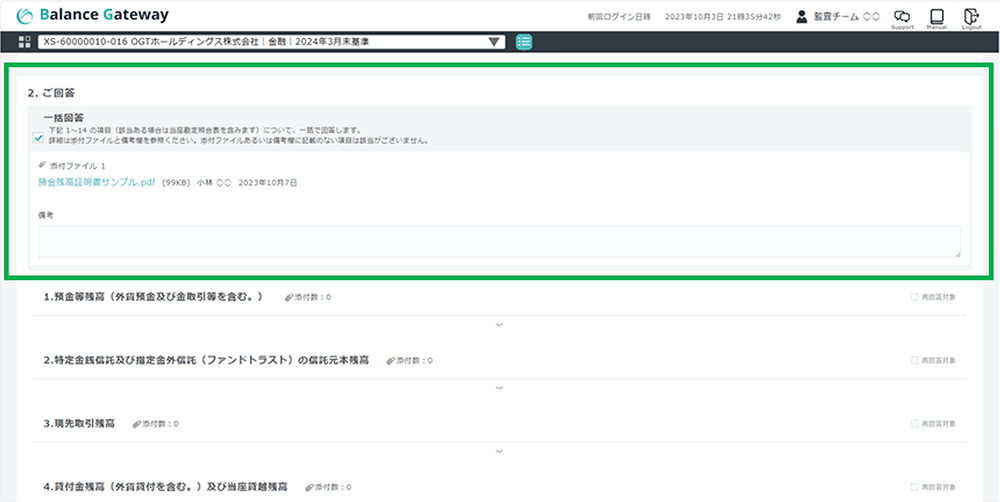Open the OGTホールディングス company dropdown
Screen dimensions: 1000x502
tap(271, 42)
